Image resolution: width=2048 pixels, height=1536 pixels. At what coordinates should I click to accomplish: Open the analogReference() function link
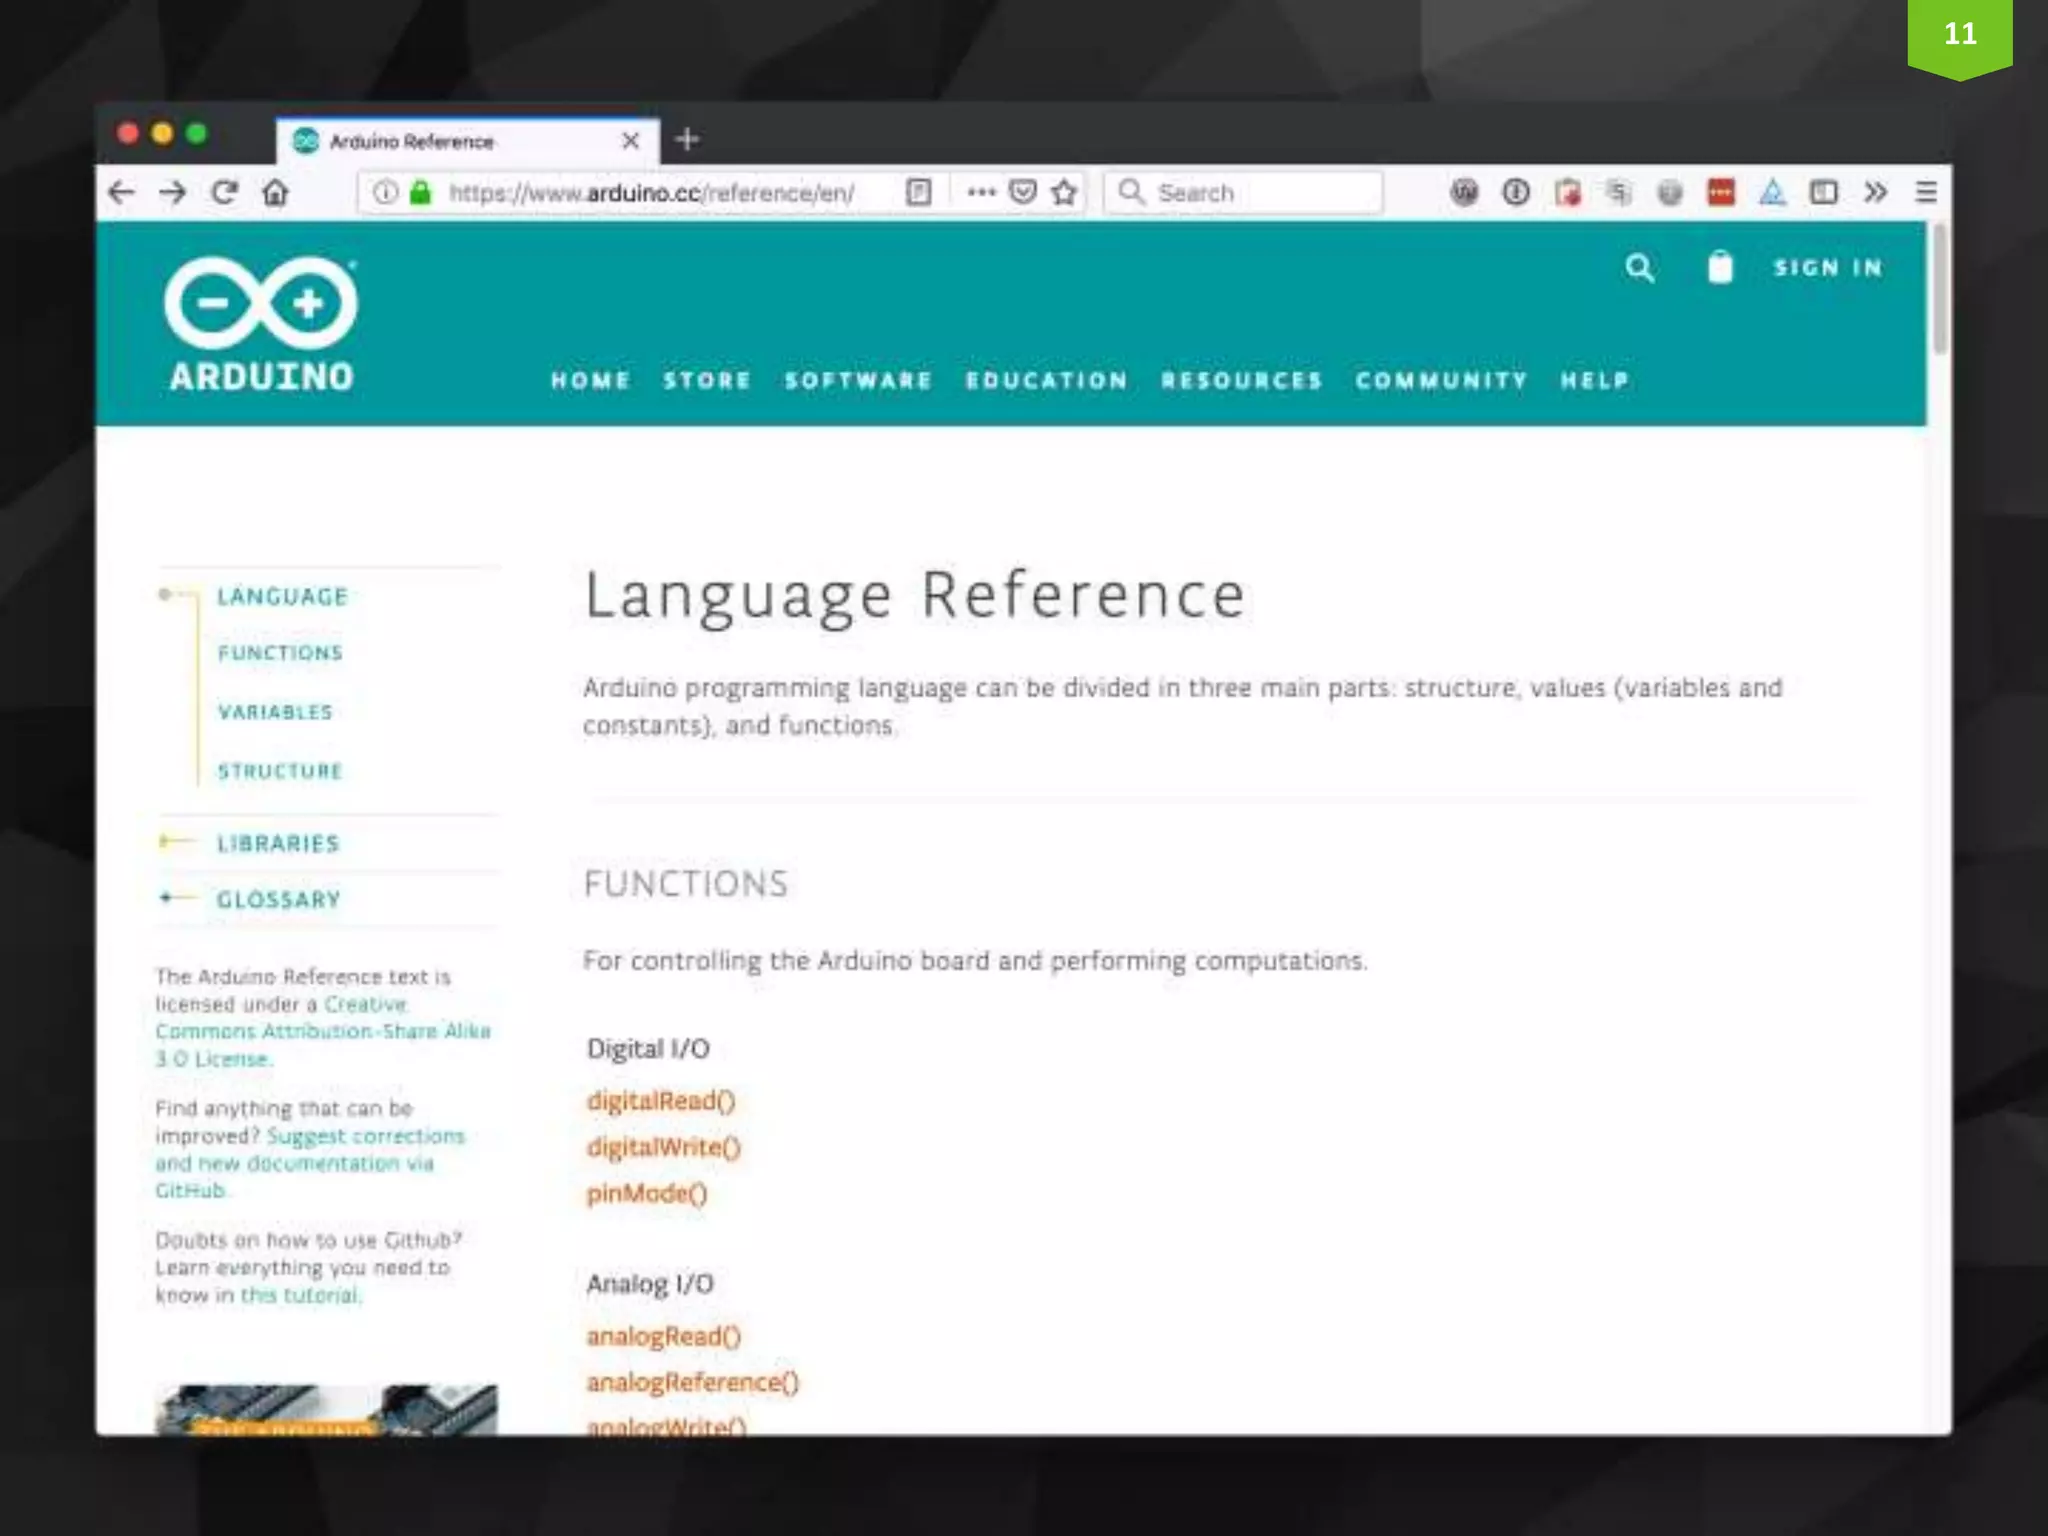click(693, 1382)
